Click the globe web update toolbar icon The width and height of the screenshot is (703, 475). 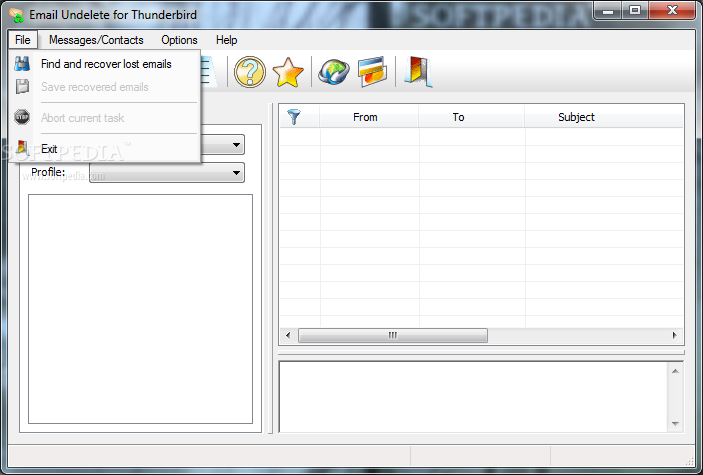(x=334, y=72)
